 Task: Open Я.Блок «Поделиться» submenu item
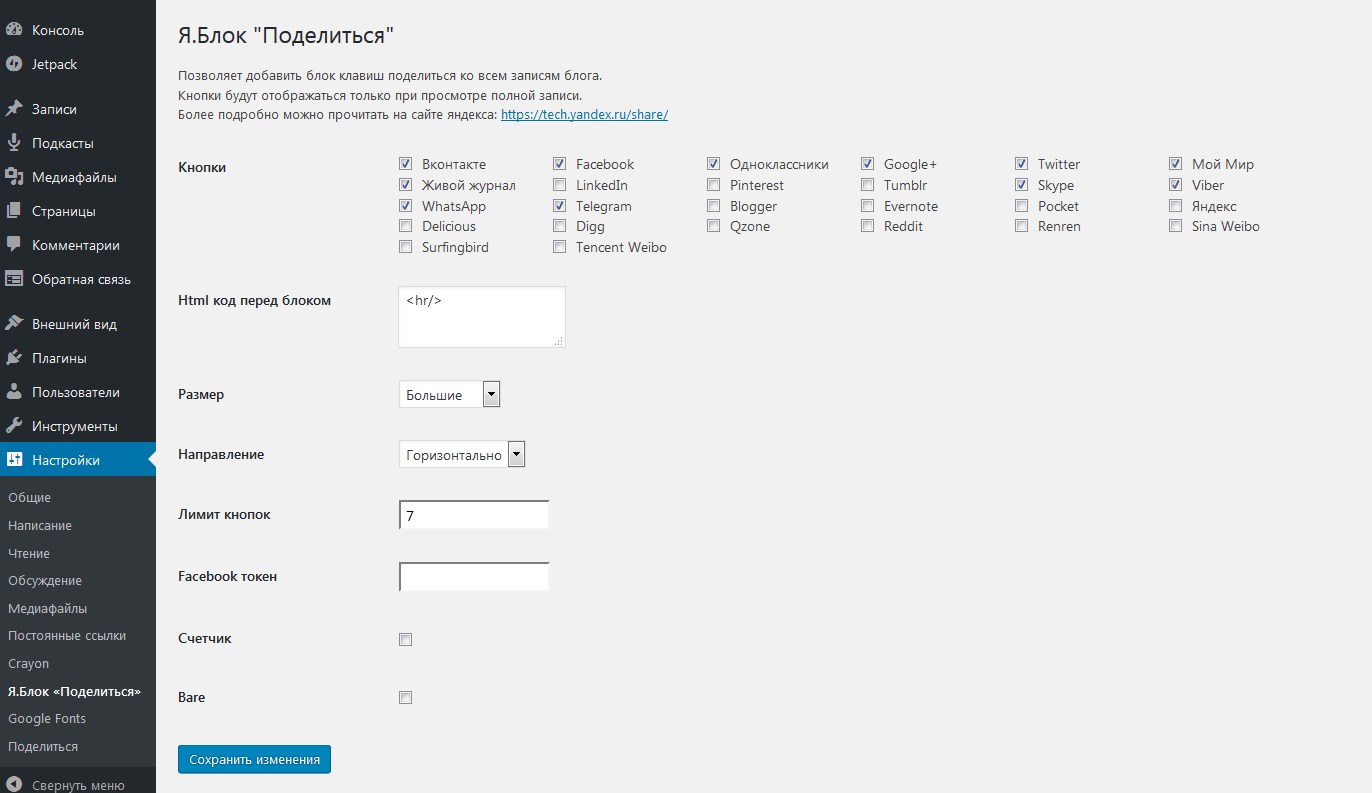(74, 691)
